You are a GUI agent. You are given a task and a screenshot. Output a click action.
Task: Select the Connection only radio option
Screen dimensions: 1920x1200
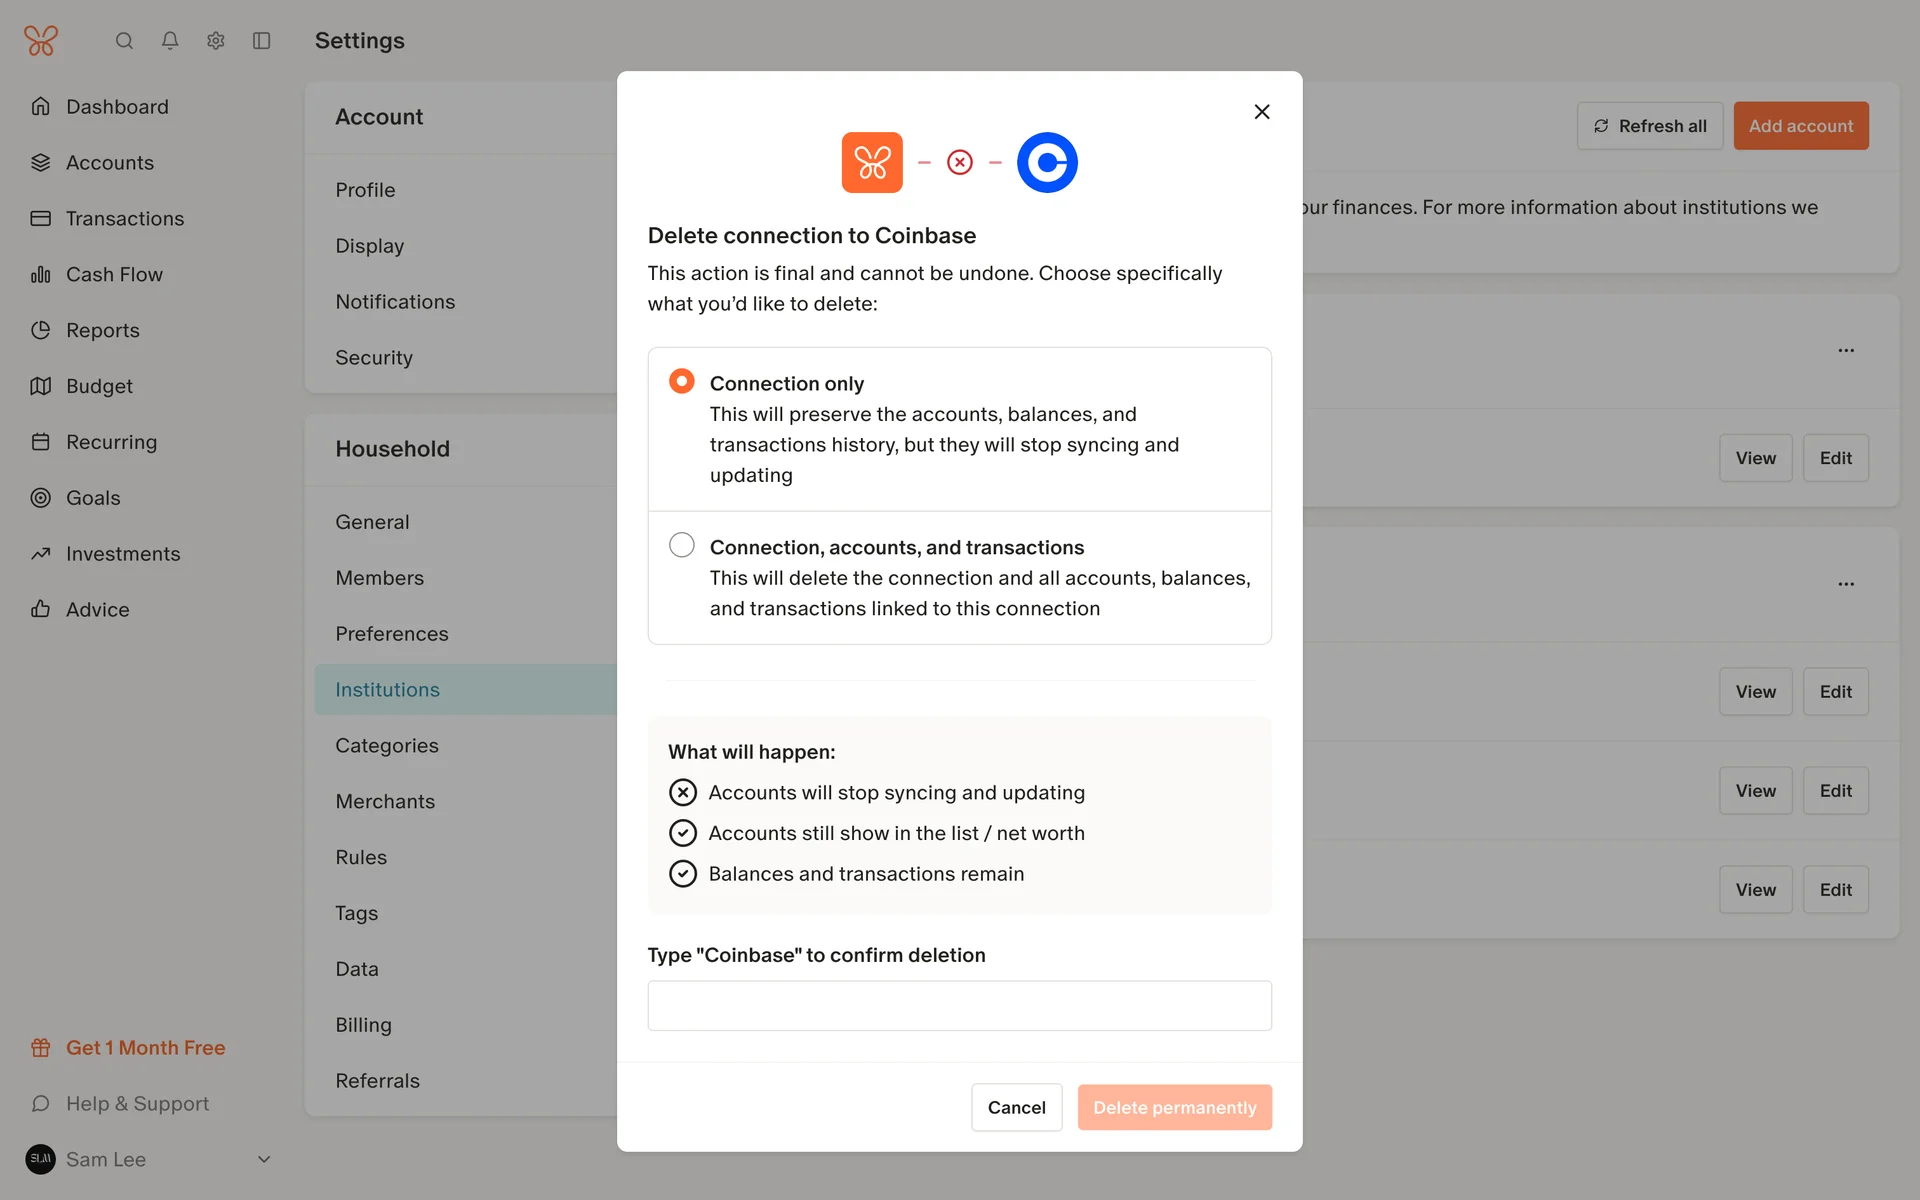(x=682, y=381)
